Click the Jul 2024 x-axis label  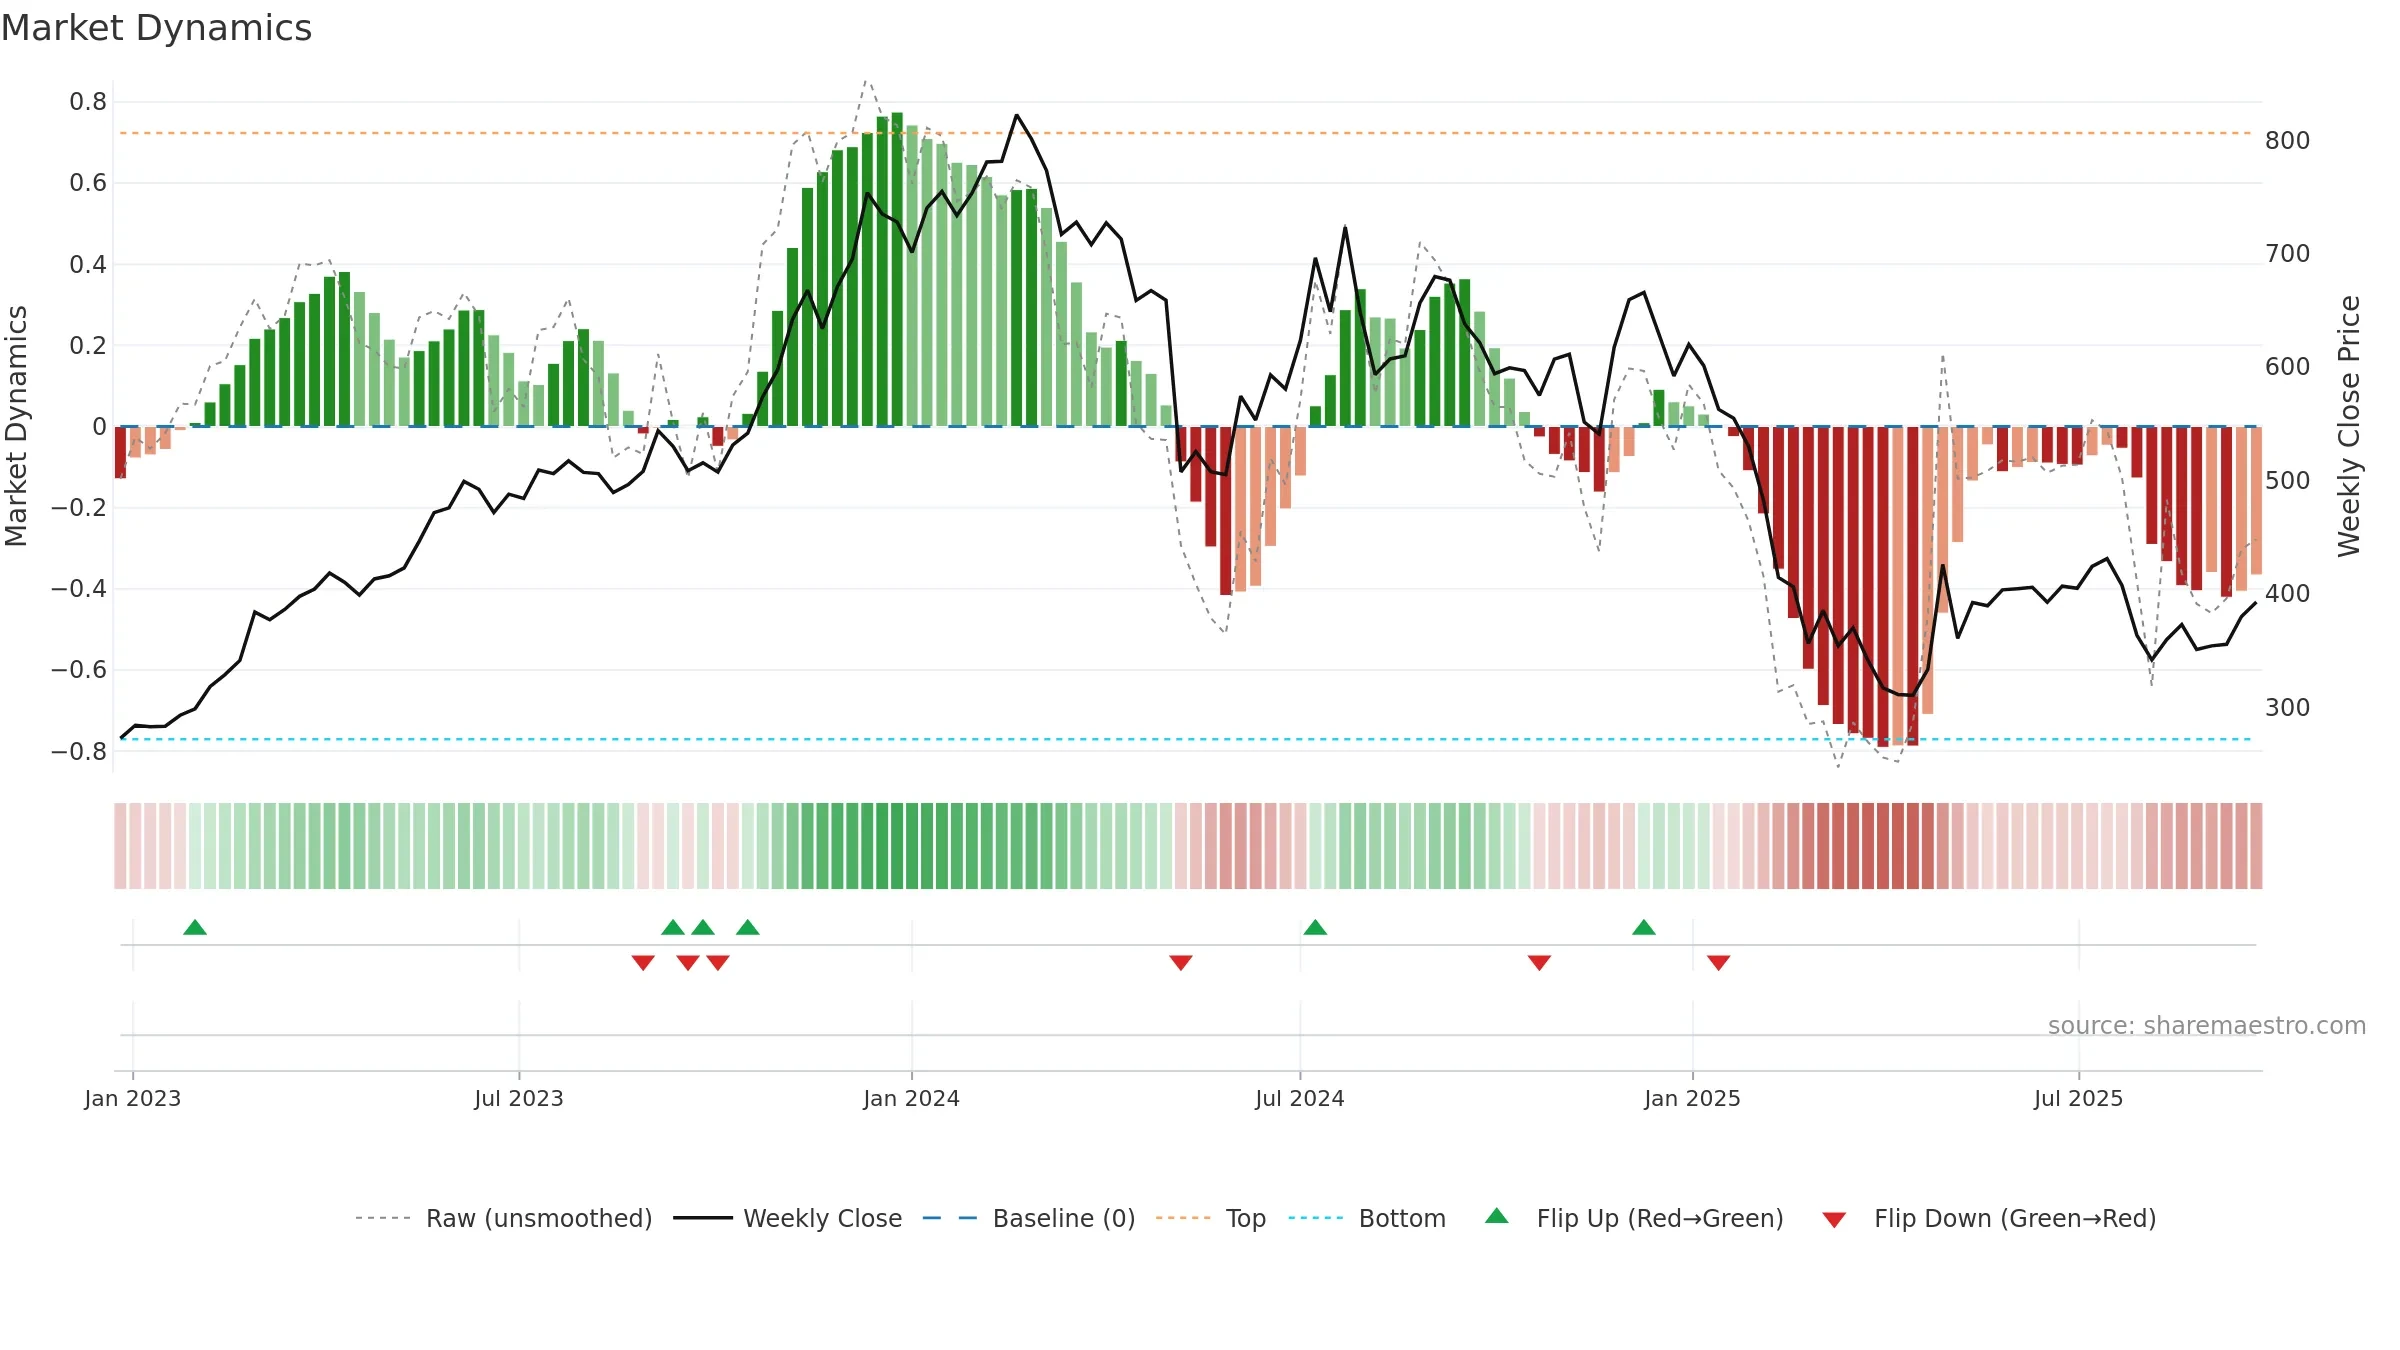pyautogui.click(x=1300, y=1098)
